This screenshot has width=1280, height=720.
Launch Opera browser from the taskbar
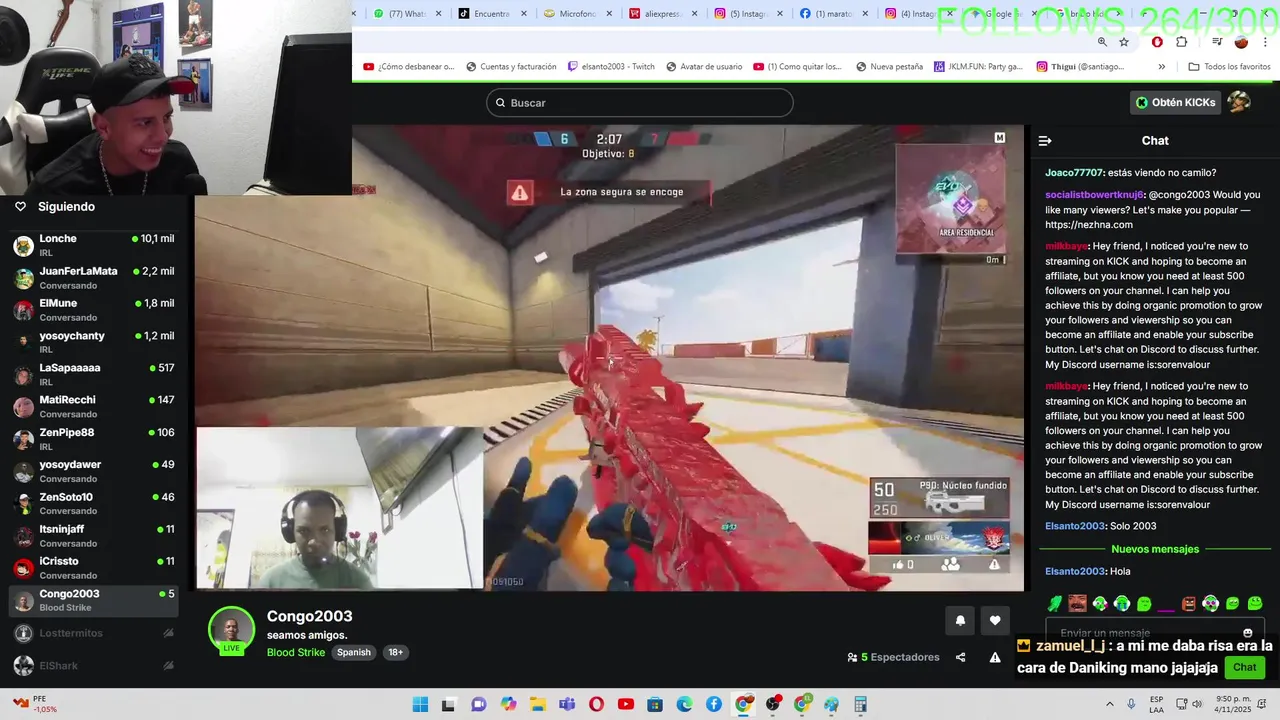pos(597,704)
